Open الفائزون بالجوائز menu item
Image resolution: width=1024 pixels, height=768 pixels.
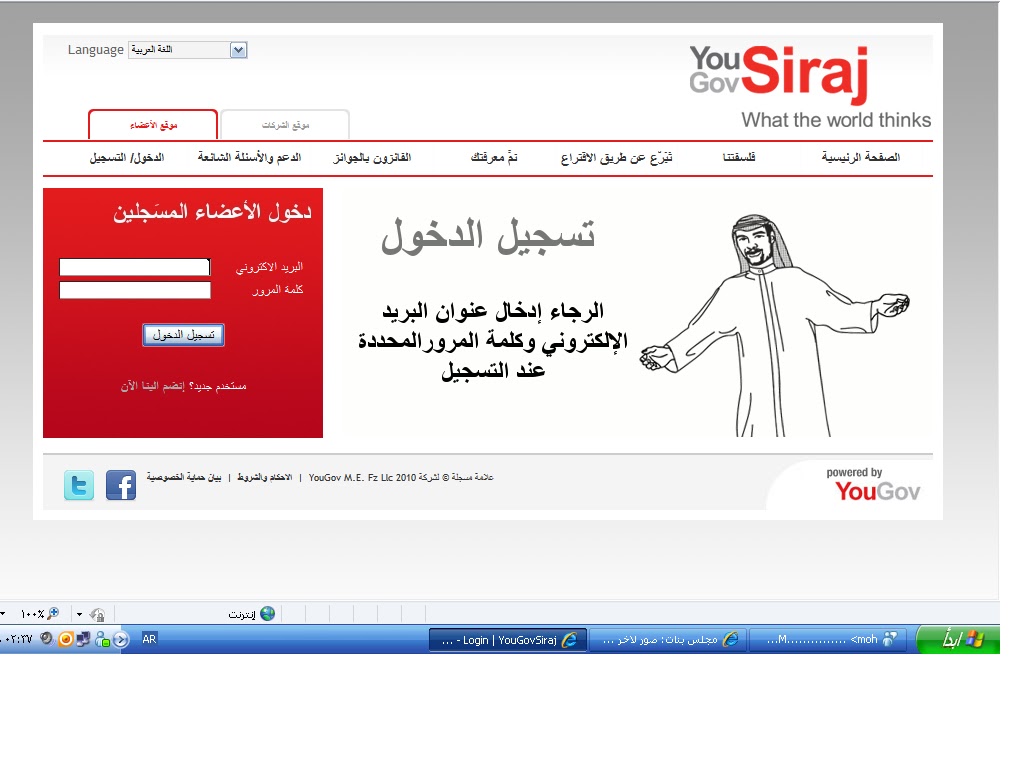(372, 157)
